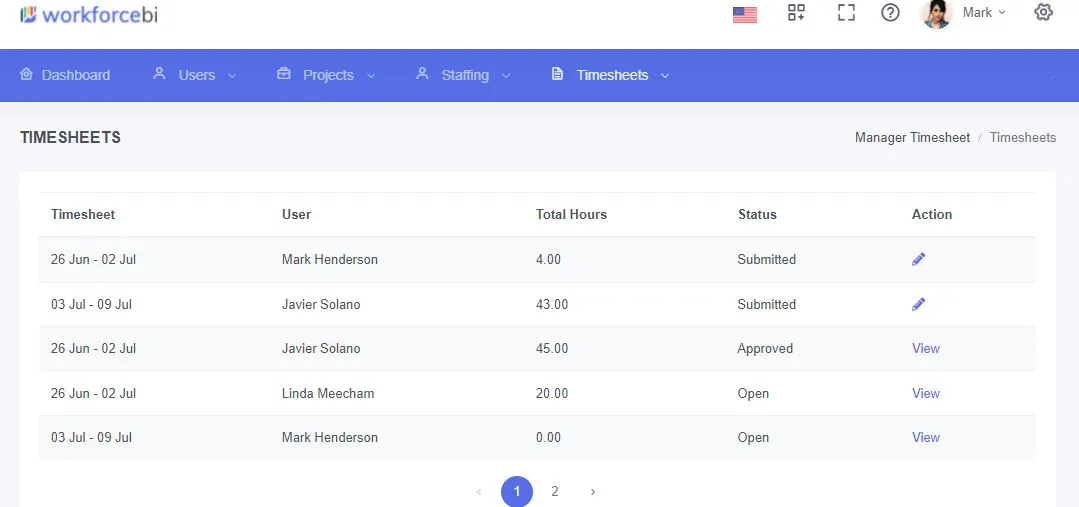The width and height of the screenshot is (1079, 507).
Task: Open the apps grid icon
Action: (796, 12)
